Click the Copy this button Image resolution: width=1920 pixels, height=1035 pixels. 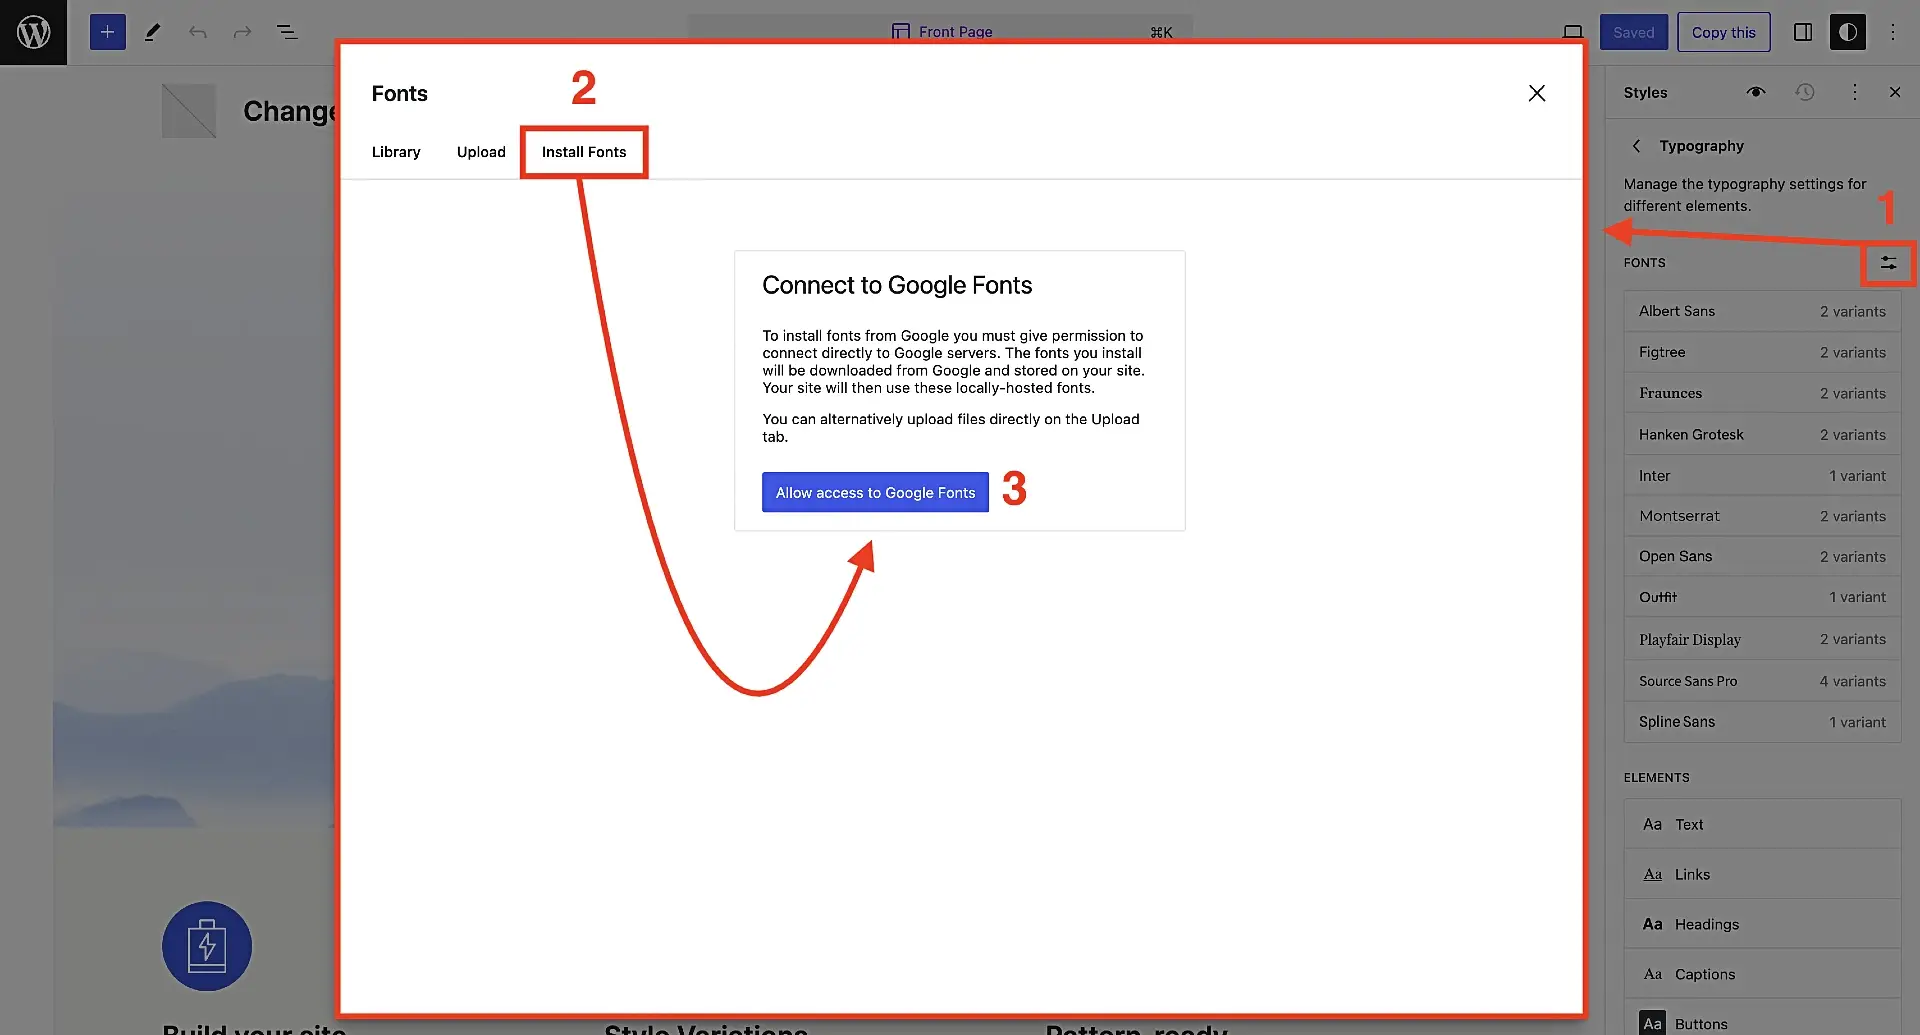click(1723, 32)
